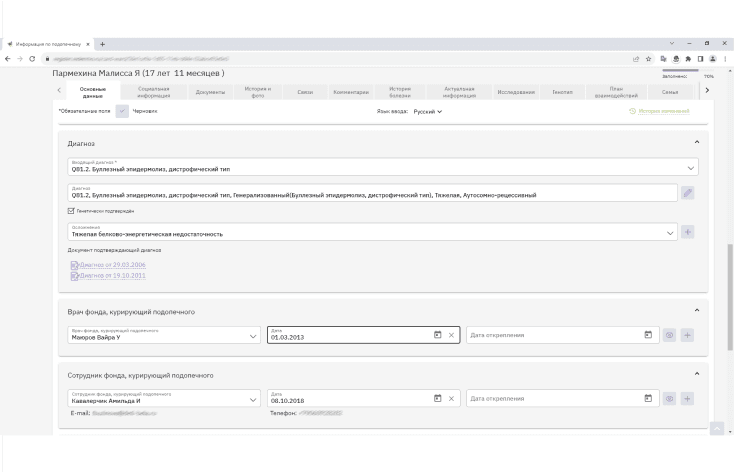Image resolution: width=735 pixels, height=473 pixels.
Task: Close the Информация по подопечному browser tab
Action: coord(88,44)
